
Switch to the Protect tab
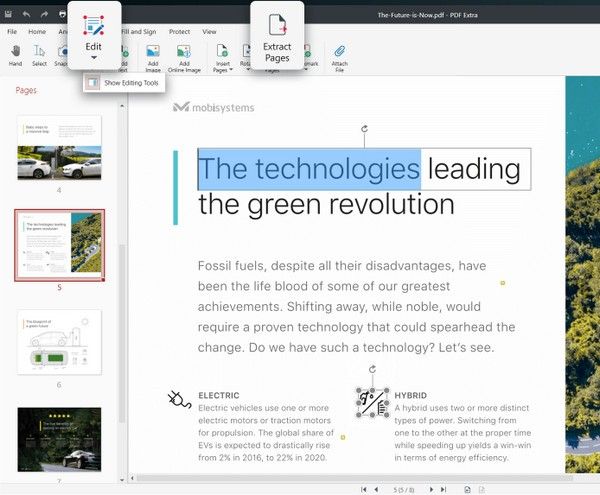pos(180,32)
